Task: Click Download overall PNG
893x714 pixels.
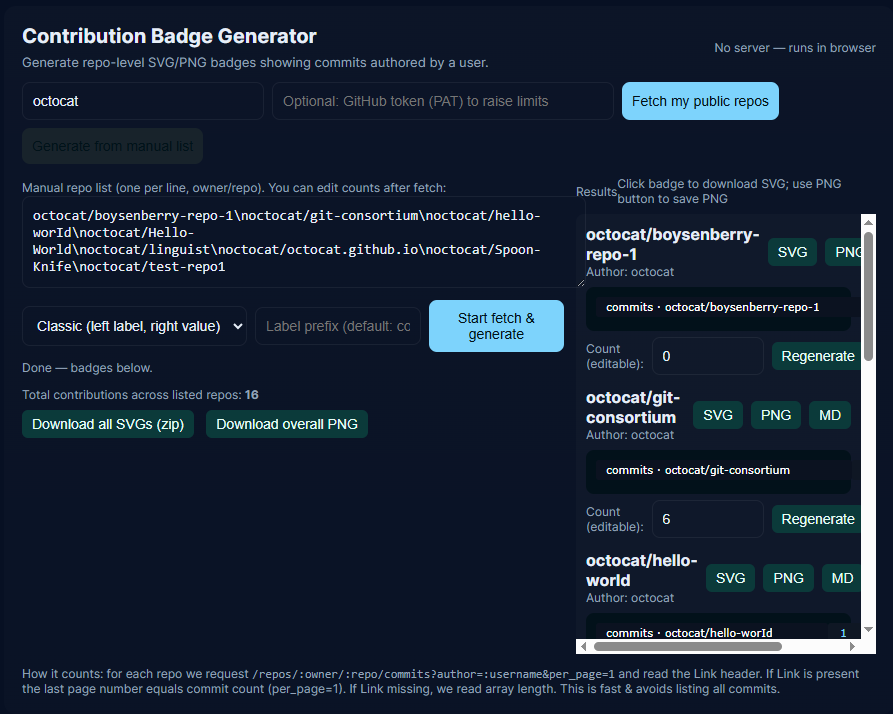Action: 286,423
